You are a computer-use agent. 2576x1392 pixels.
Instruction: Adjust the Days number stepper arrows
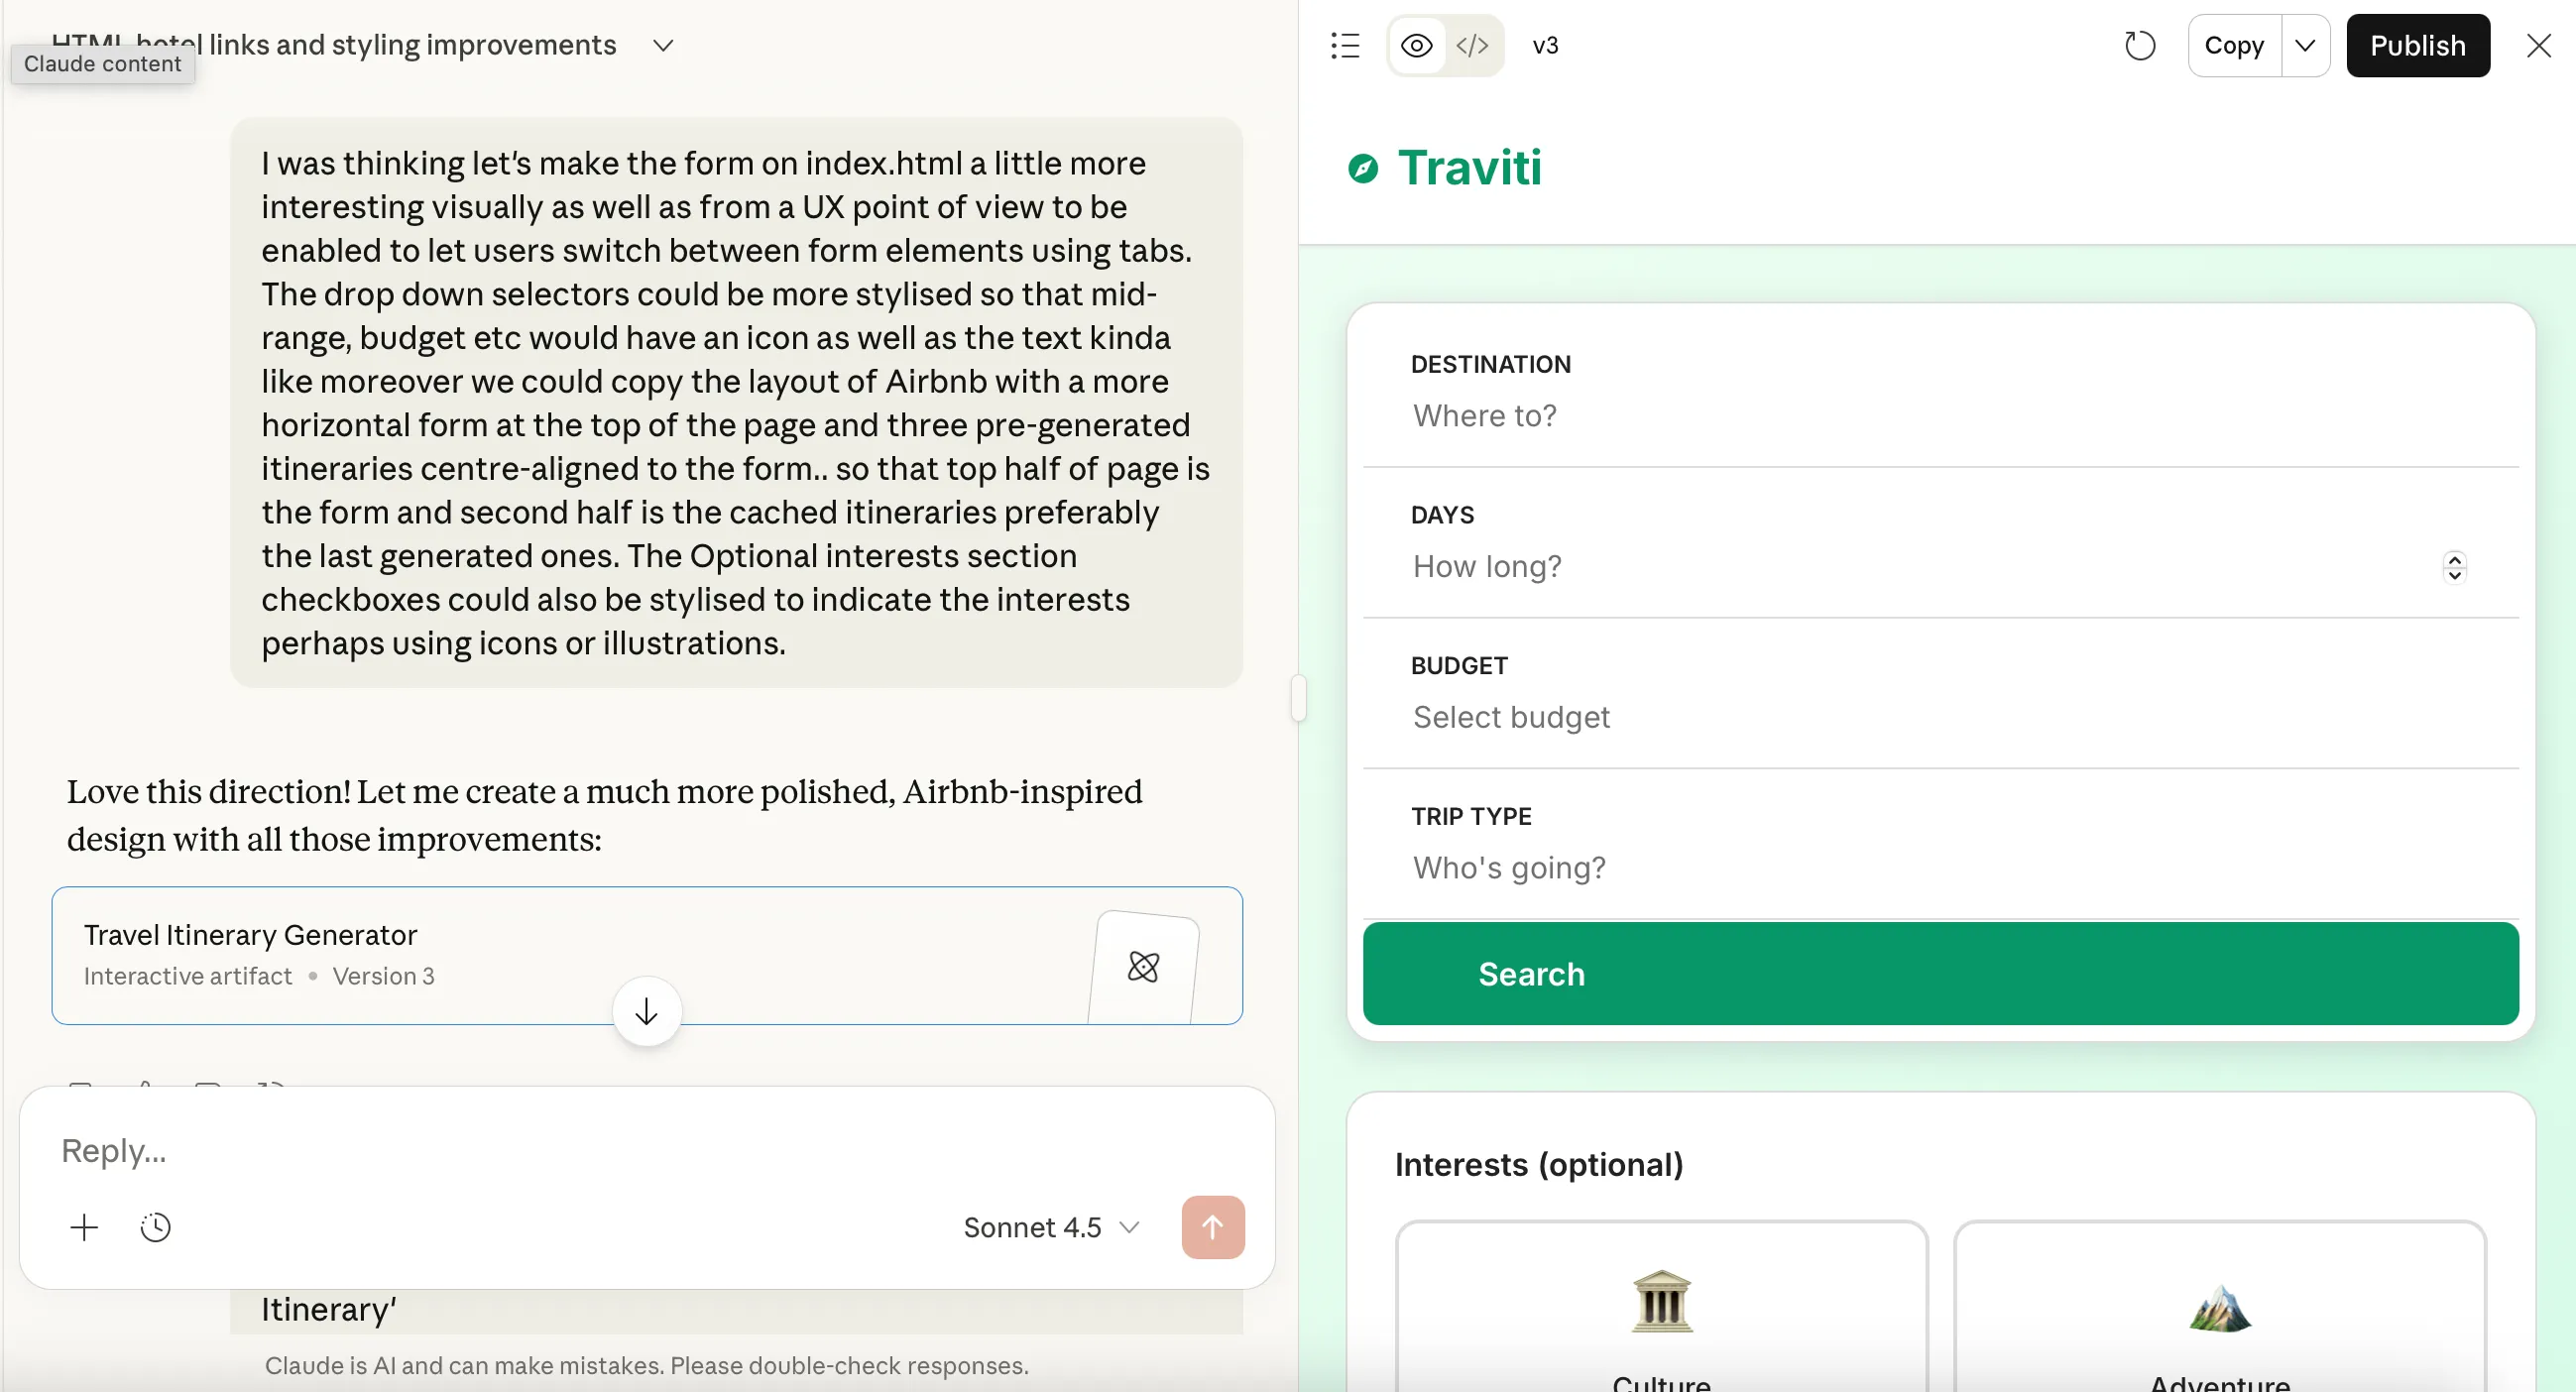(2454, 567)
